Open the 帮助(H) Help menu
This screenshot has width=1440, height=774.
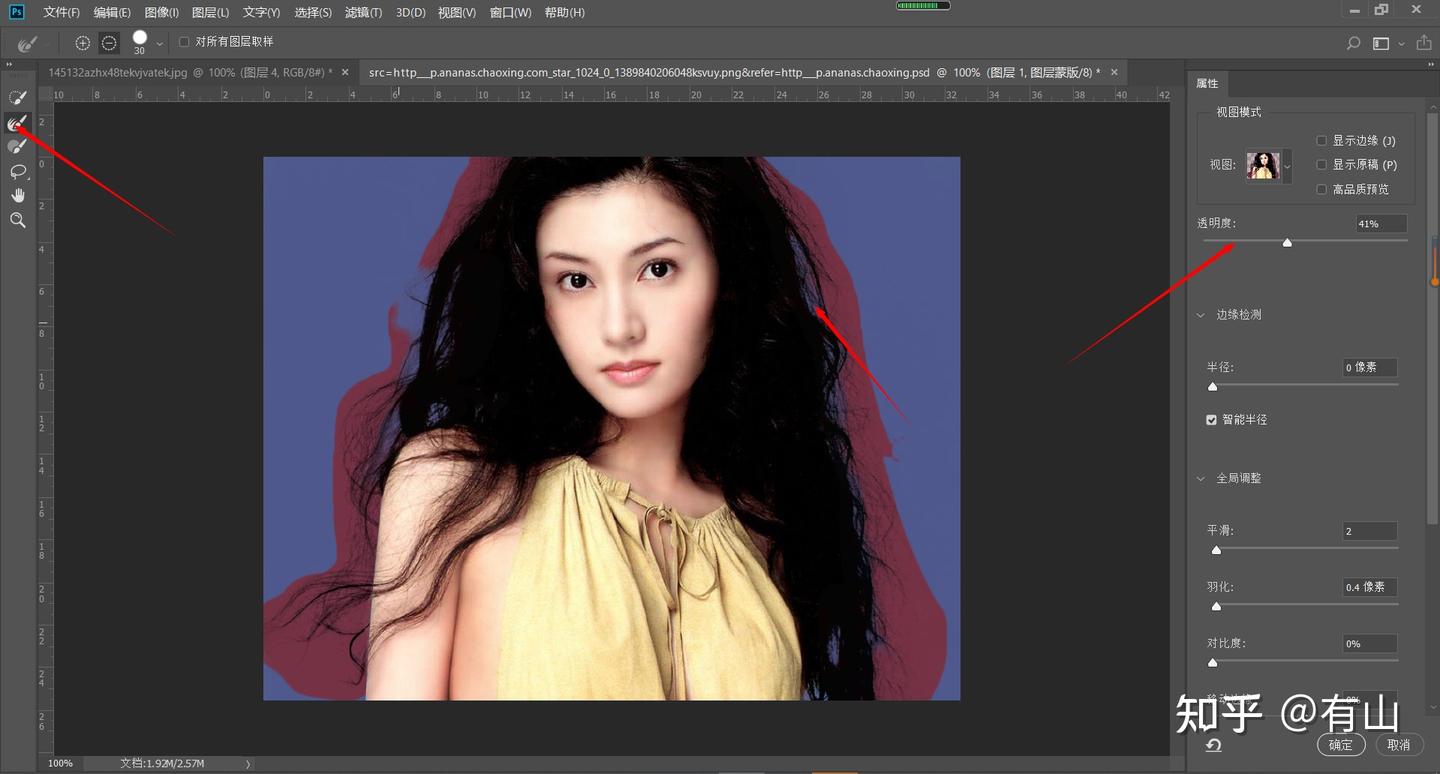pos(565,13)
